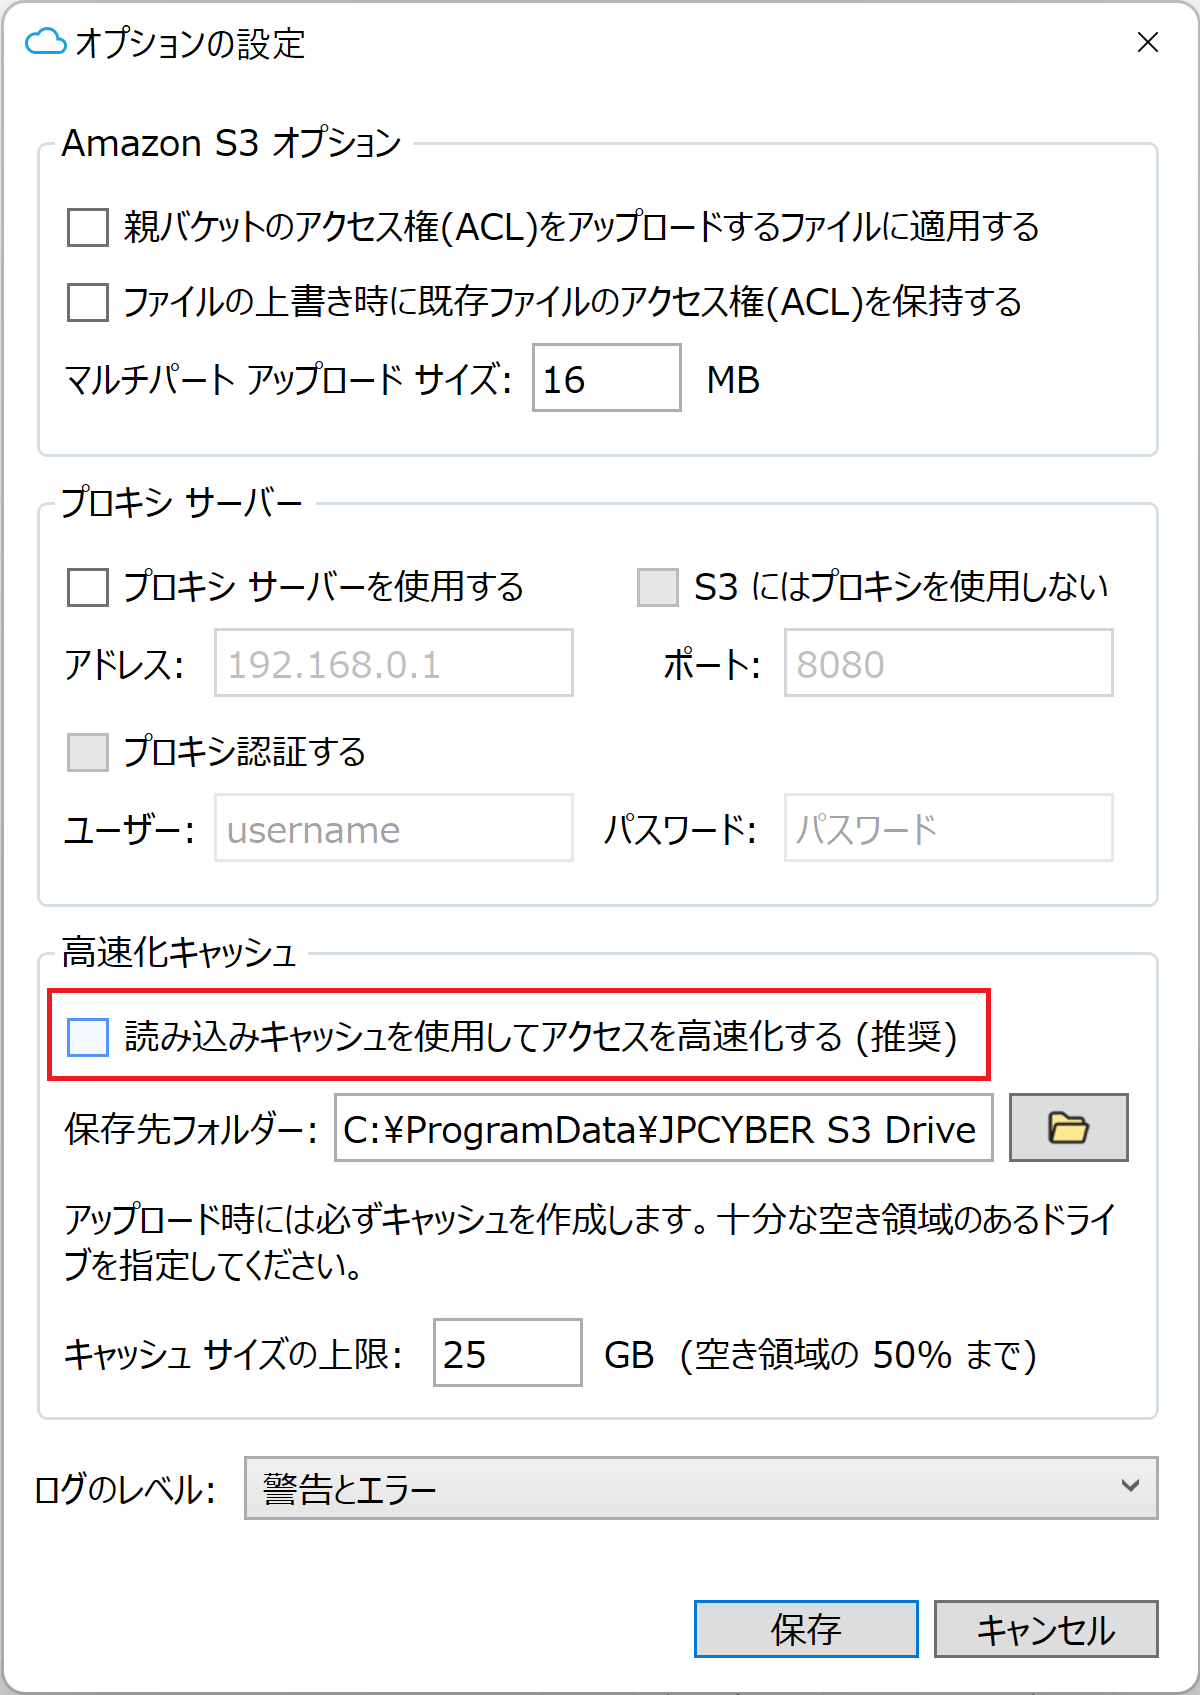The image size is (1200, 1695).
Task: Click the パスワード input field
Action: [x=947, y=828]
